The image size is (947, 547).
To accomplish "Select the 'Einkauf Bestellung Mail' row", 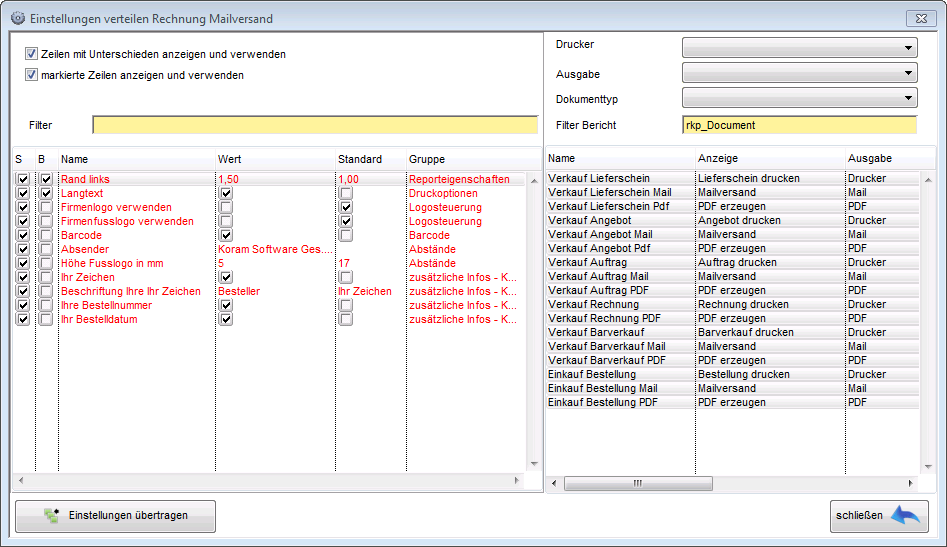I will 733,389.
